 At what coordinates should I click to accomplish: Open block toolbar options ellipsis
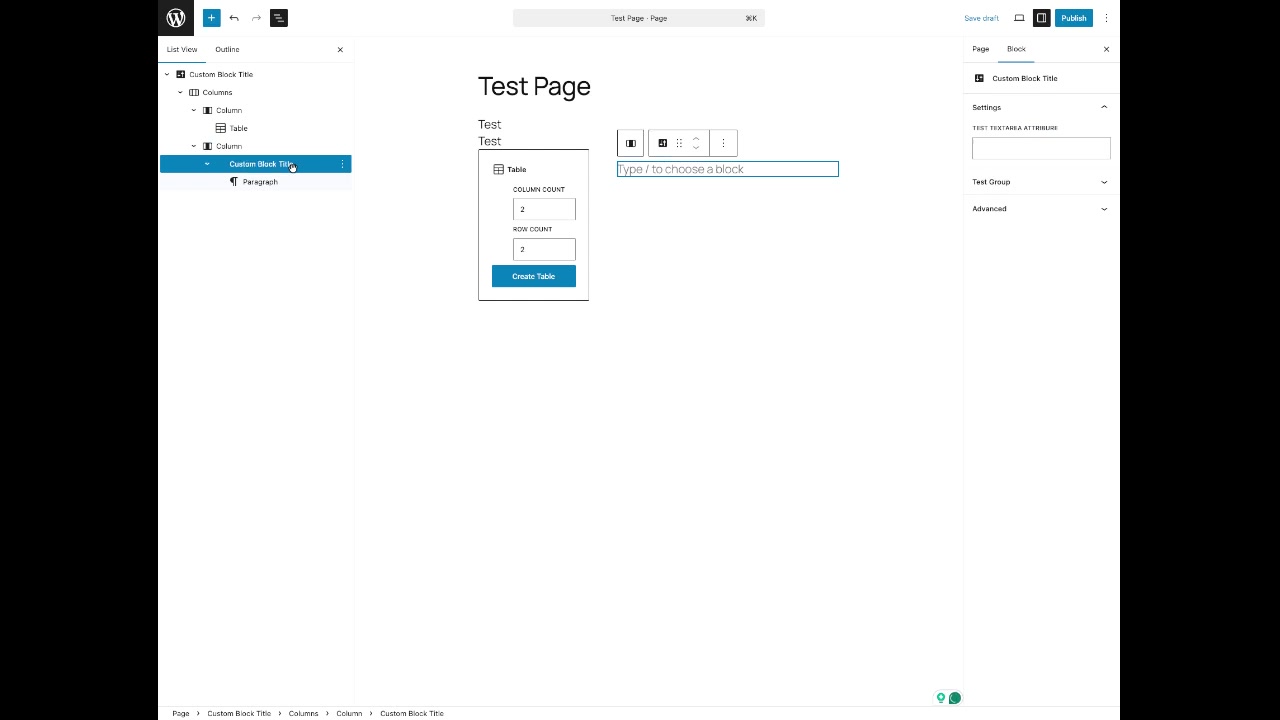click(x=723, y=143)
